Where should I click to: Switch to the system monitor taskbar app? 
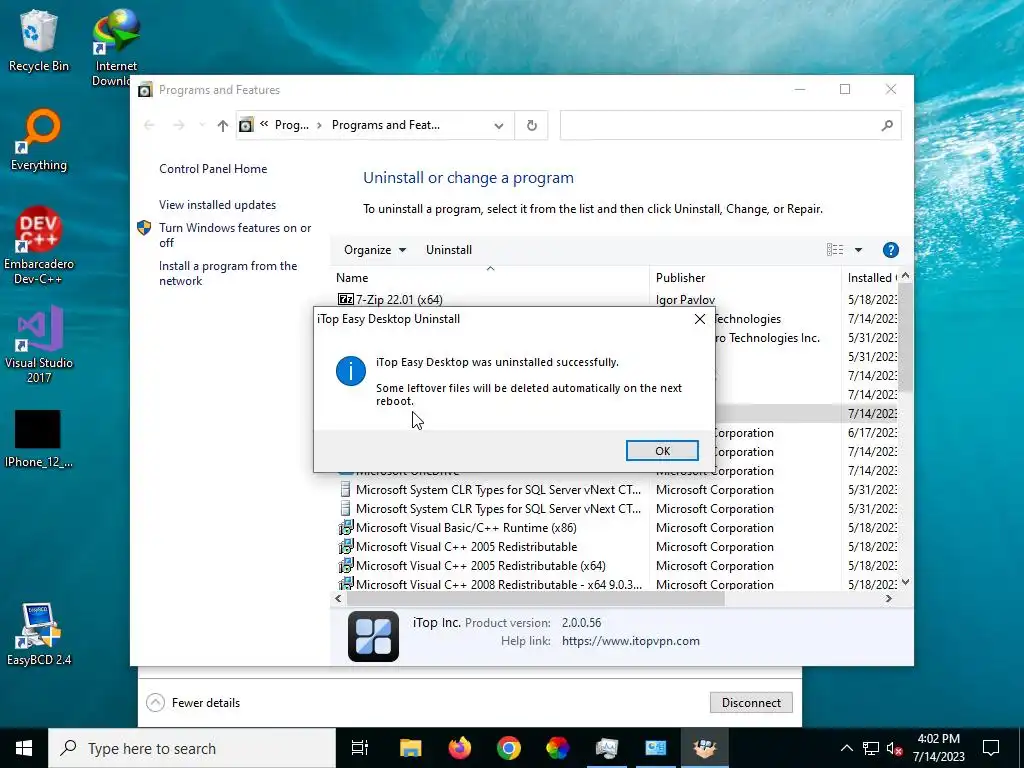pos(607,748)
